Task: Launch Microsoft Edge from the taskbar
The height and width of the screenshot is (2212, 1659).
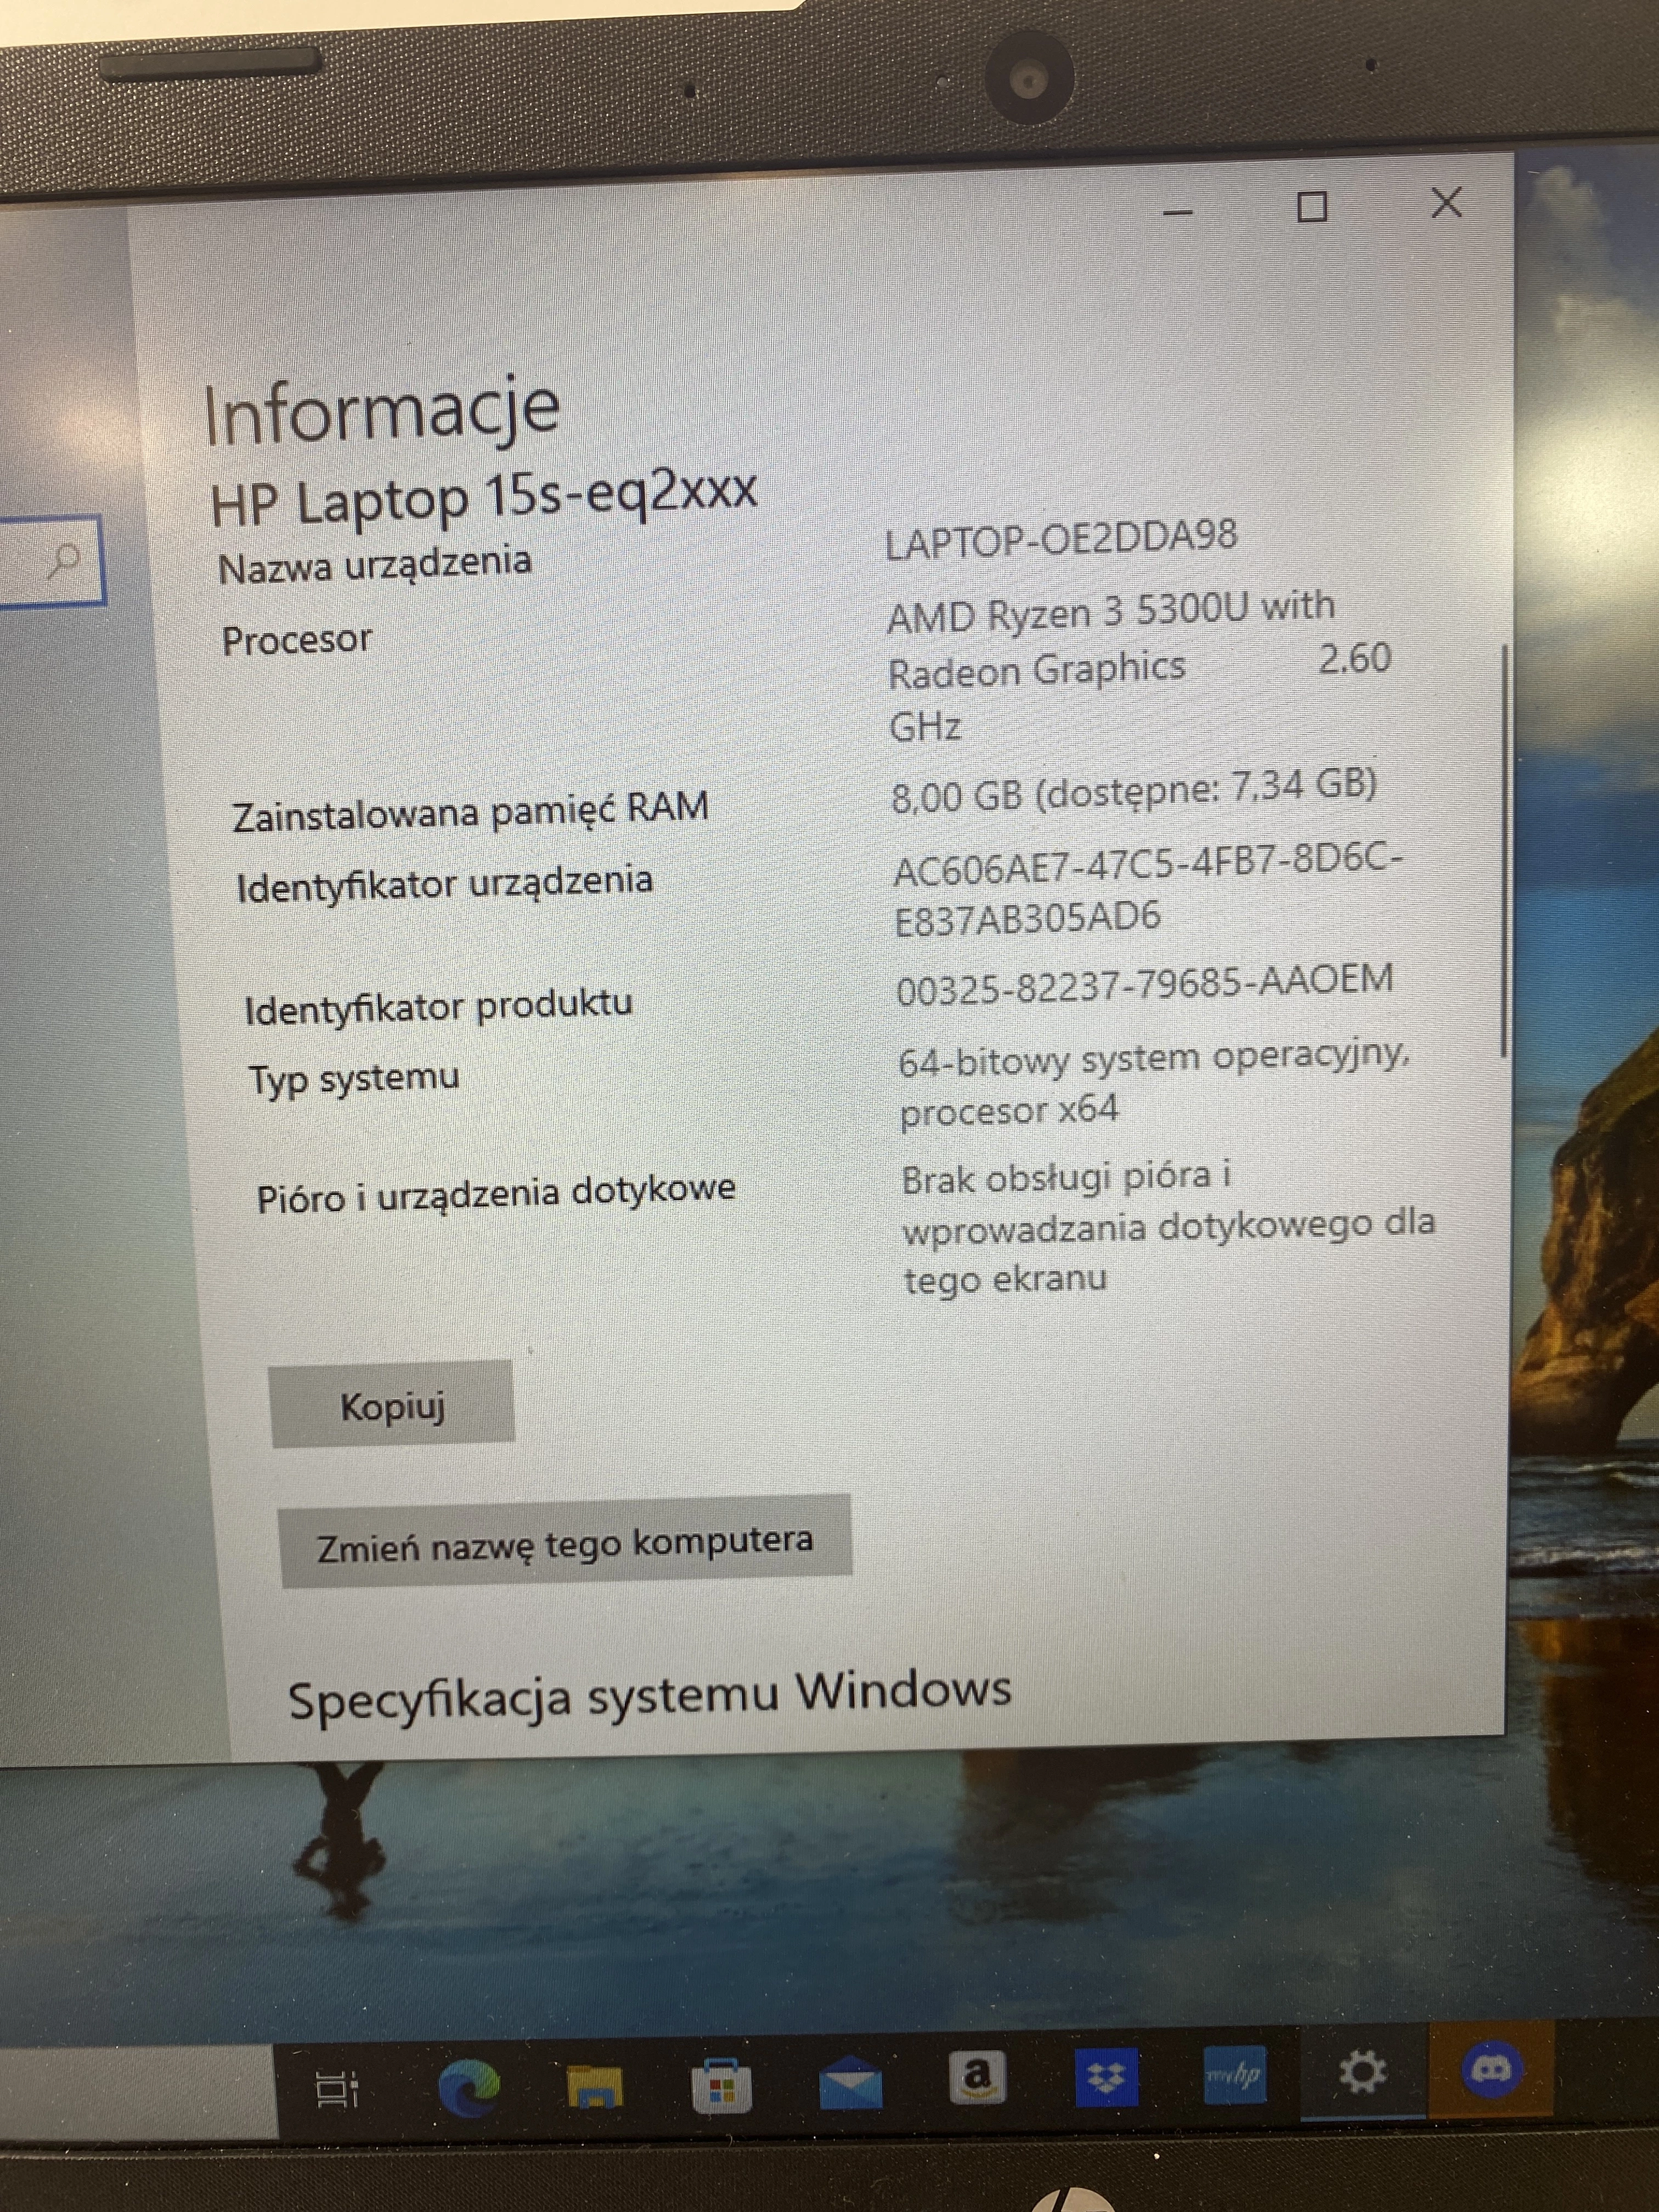Action: pos(468,2088)
